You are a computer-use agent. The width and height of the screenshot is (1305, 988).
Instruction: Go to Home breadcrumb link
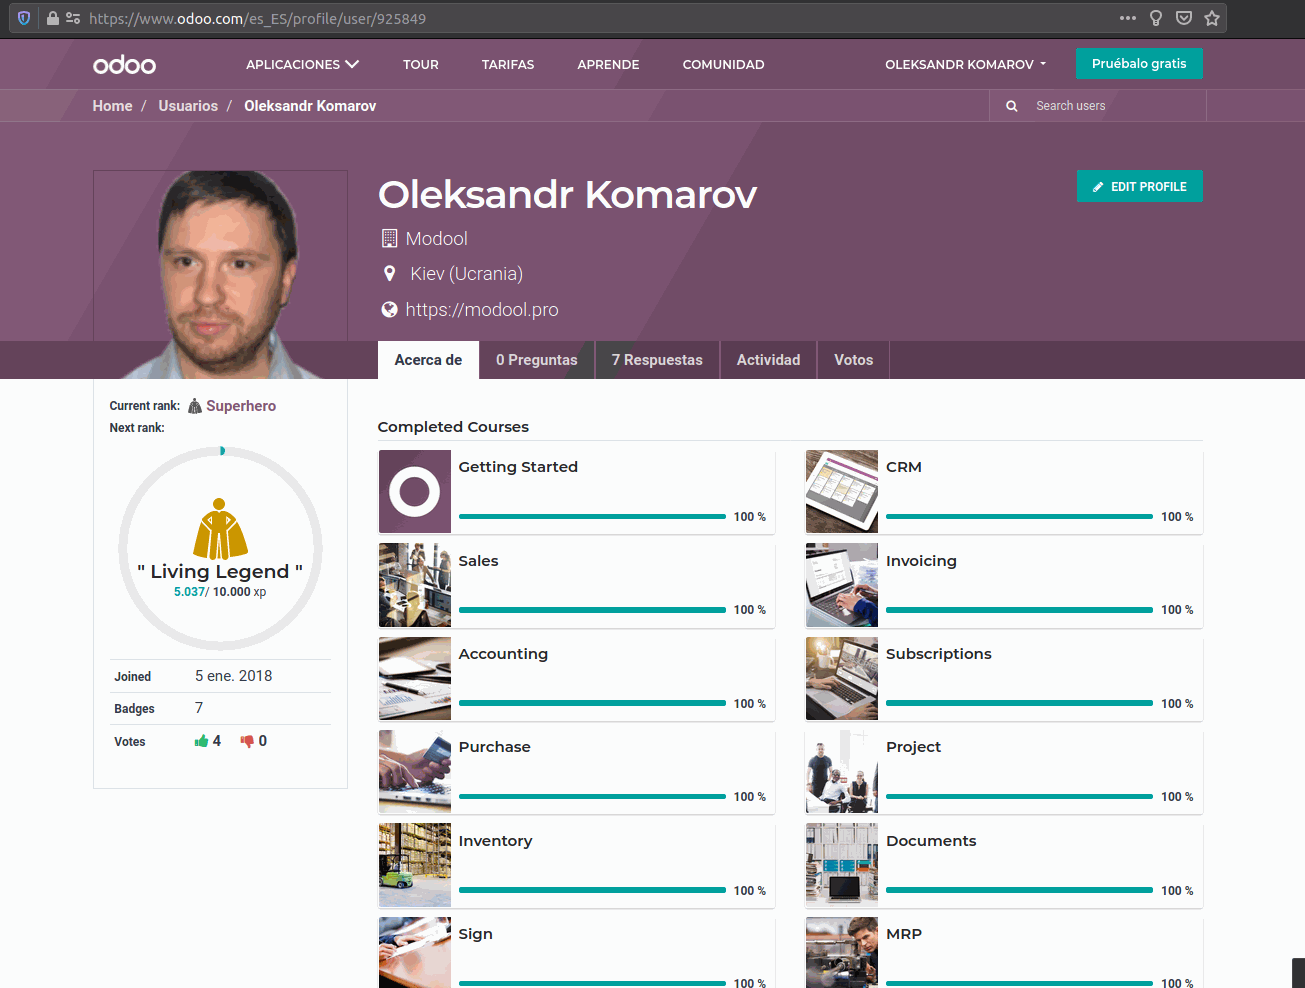point(112,106)
